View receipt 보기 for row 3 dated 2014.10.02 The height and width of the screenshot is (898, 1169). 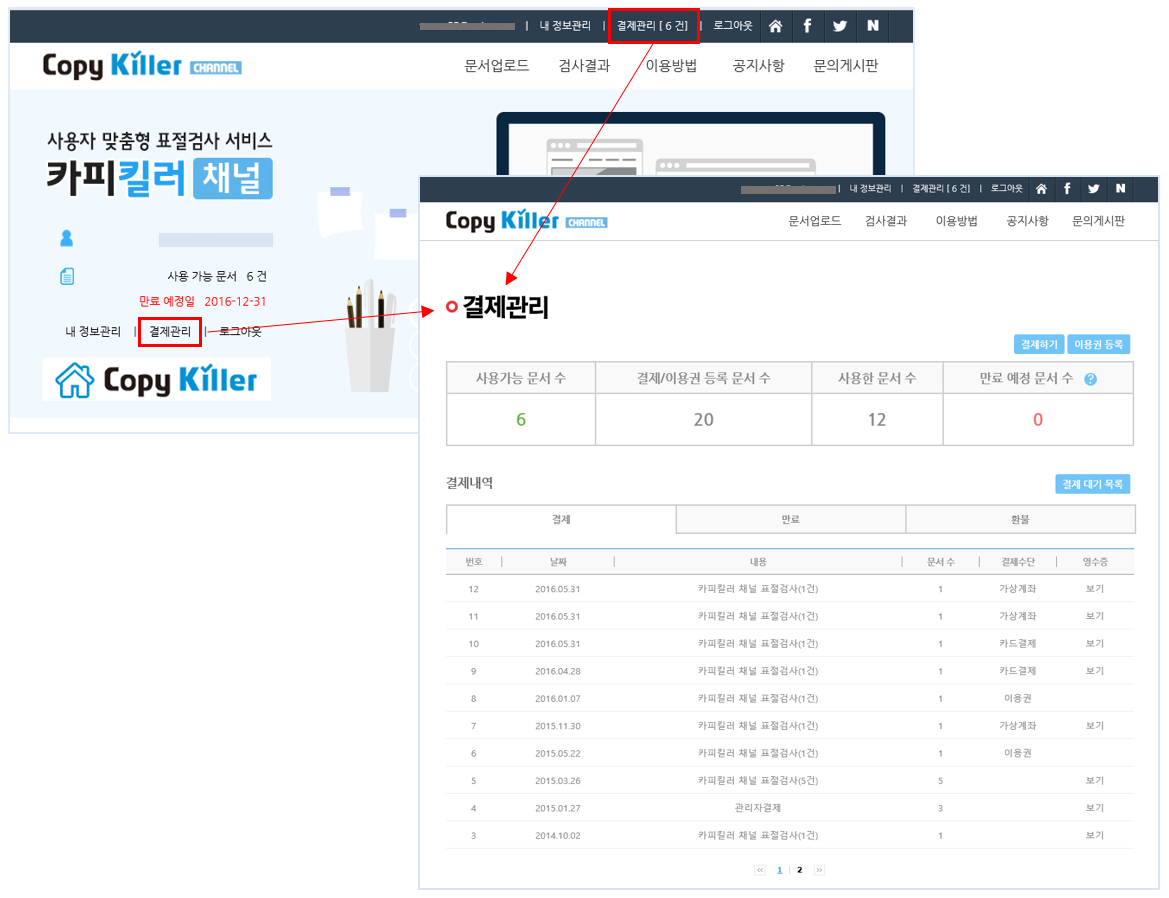click(1094, 835)
